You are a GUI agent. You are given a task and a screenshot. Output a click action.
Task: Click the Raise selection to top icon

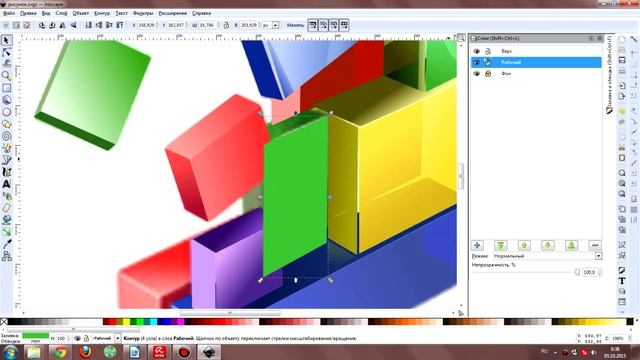pos(120,25)
